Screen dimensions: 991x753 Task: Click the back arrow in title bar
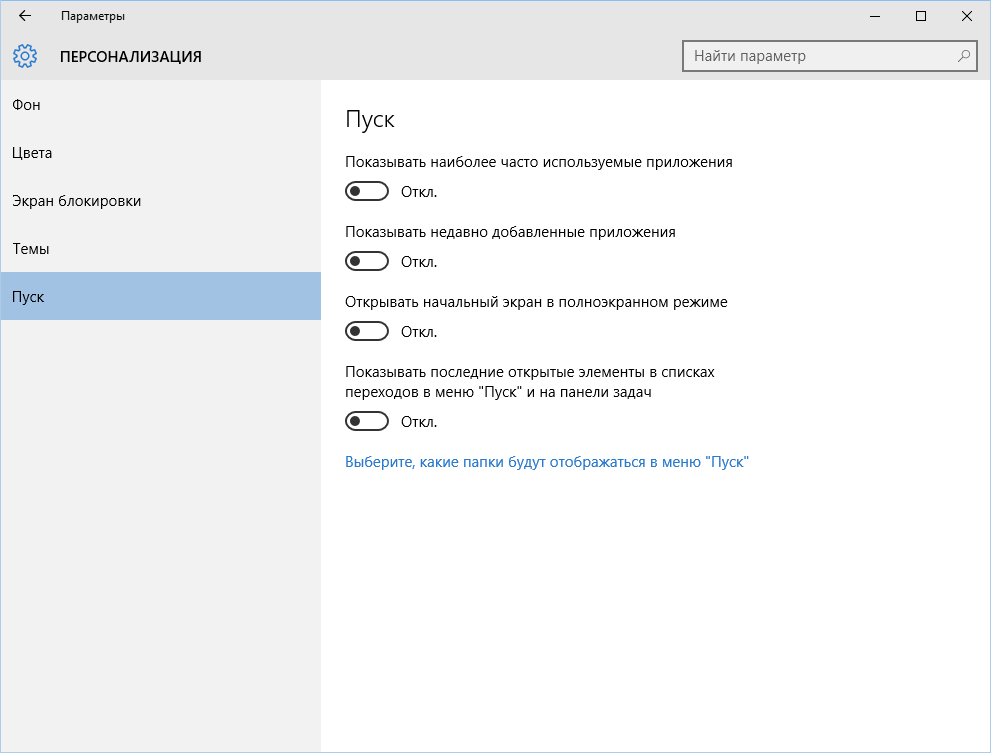point(25,16)
